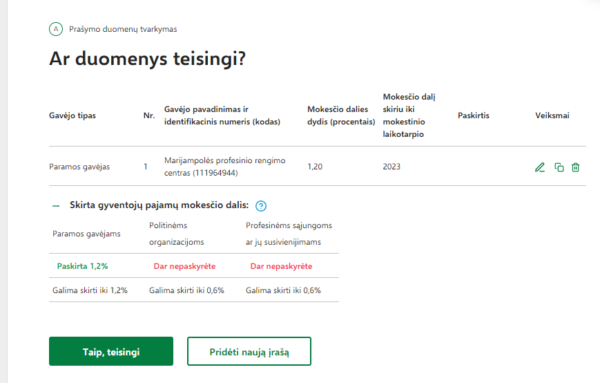The width and height of the screenshot is (600, 383).
Task: Click the Paramos gavėjas type cell
Action: (79, 167)
